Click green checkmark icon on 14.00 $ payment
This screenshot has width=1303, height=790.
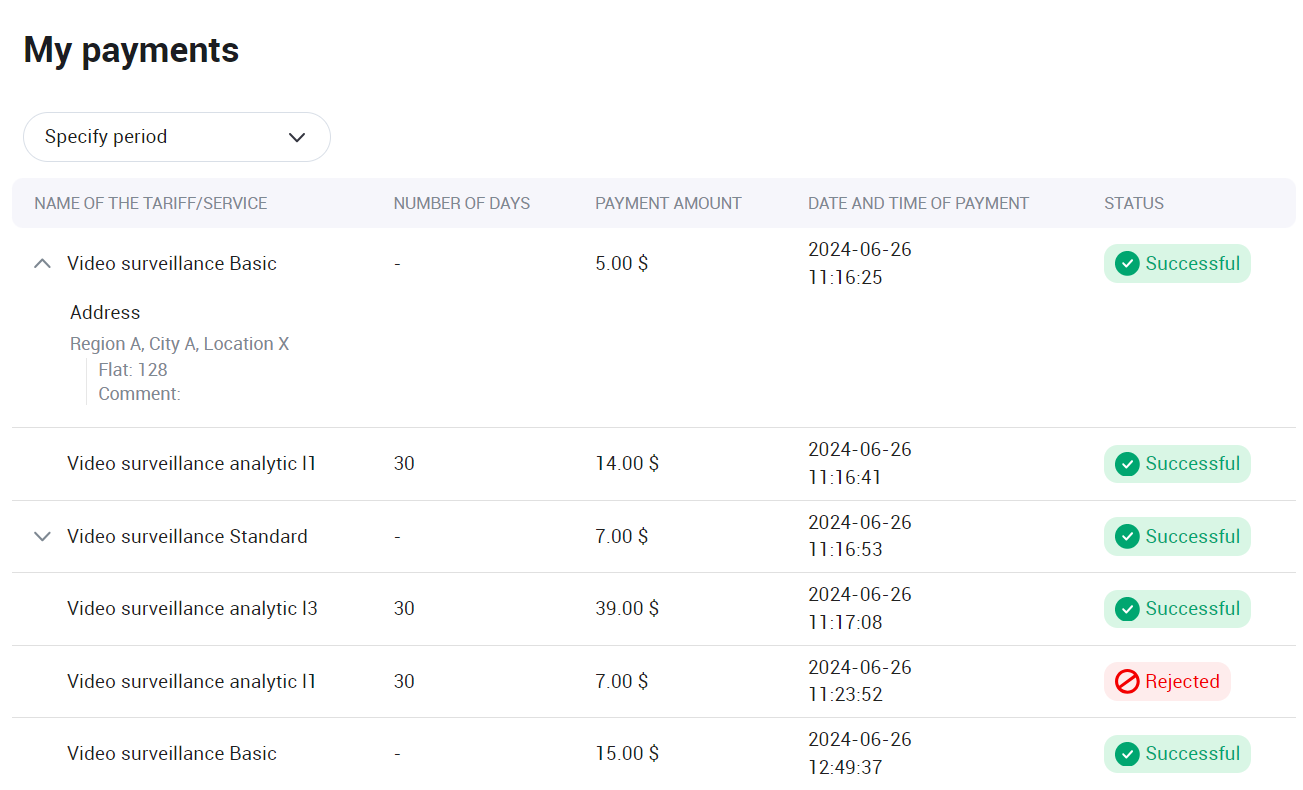[x=1127, y=464]
